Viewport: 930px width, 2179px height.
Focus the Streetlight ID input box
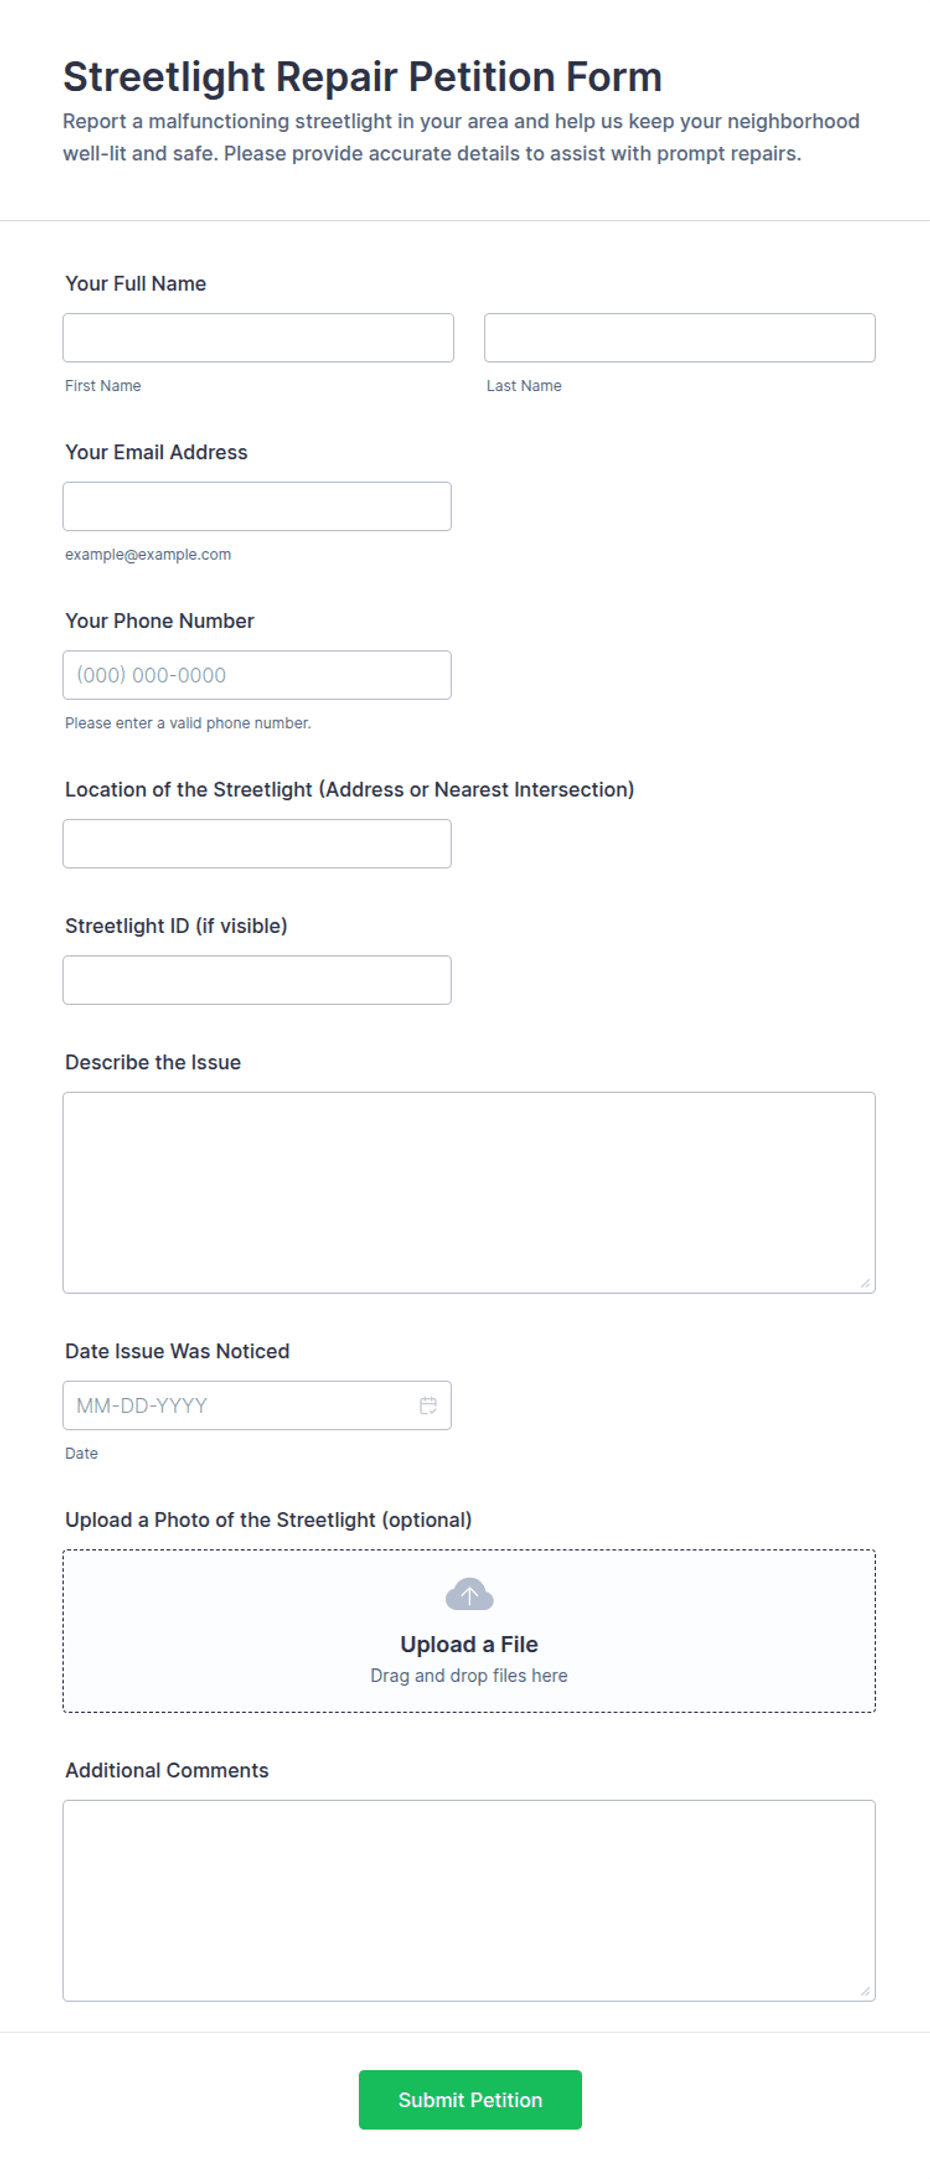click(x=257, y=980)
